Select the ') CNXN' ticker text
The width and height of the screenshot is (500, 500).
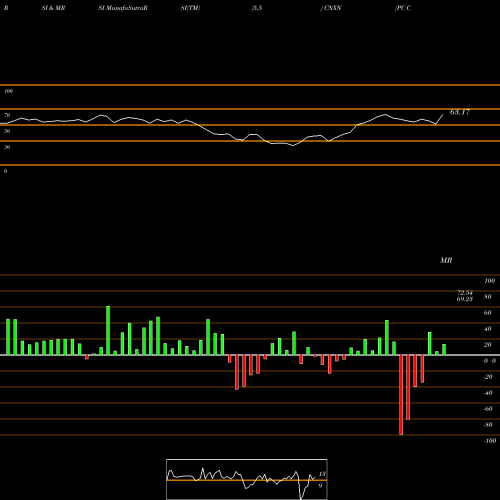331,8
